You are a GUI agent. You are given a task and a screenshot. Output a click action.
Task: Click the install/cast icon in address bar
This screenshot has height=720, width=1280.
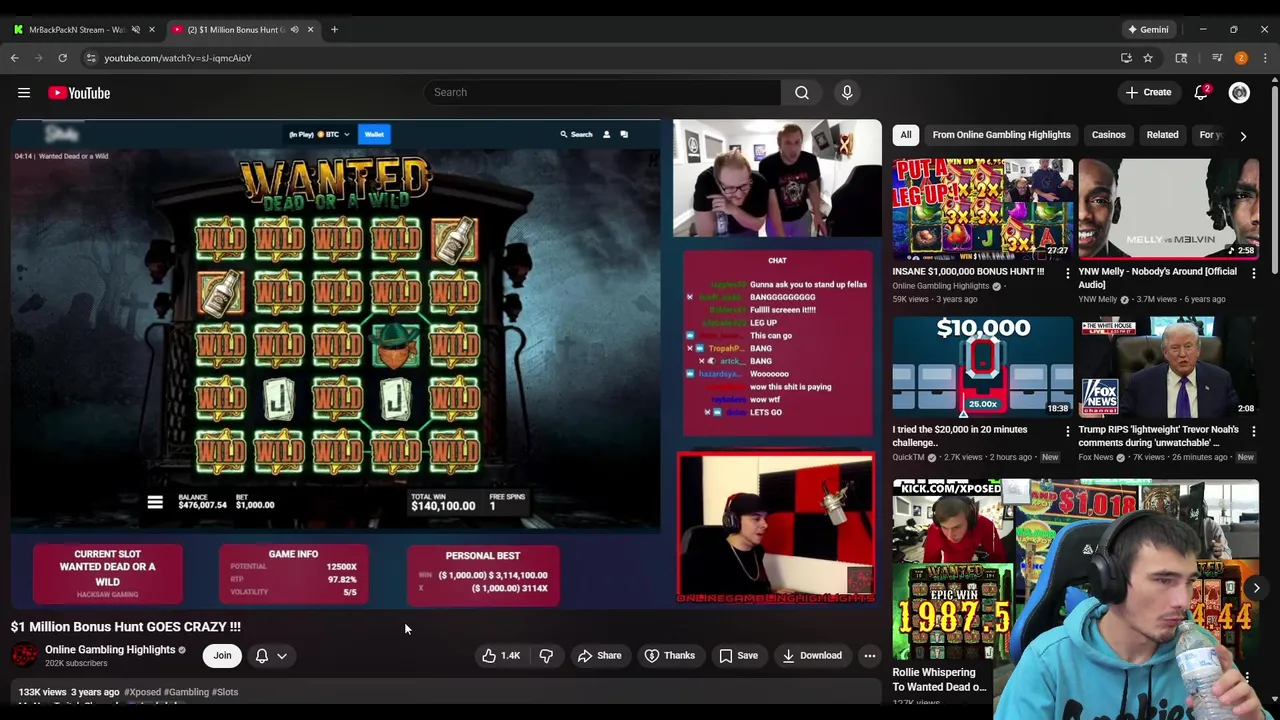pos(1126,58)
